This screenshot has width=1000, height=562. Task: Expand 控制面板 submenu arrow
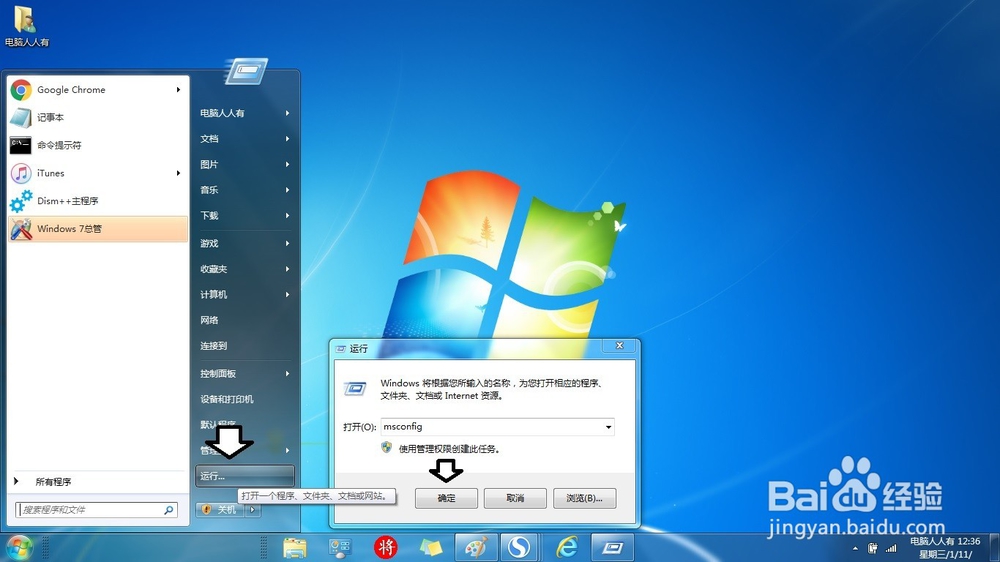tap(288, 373)
